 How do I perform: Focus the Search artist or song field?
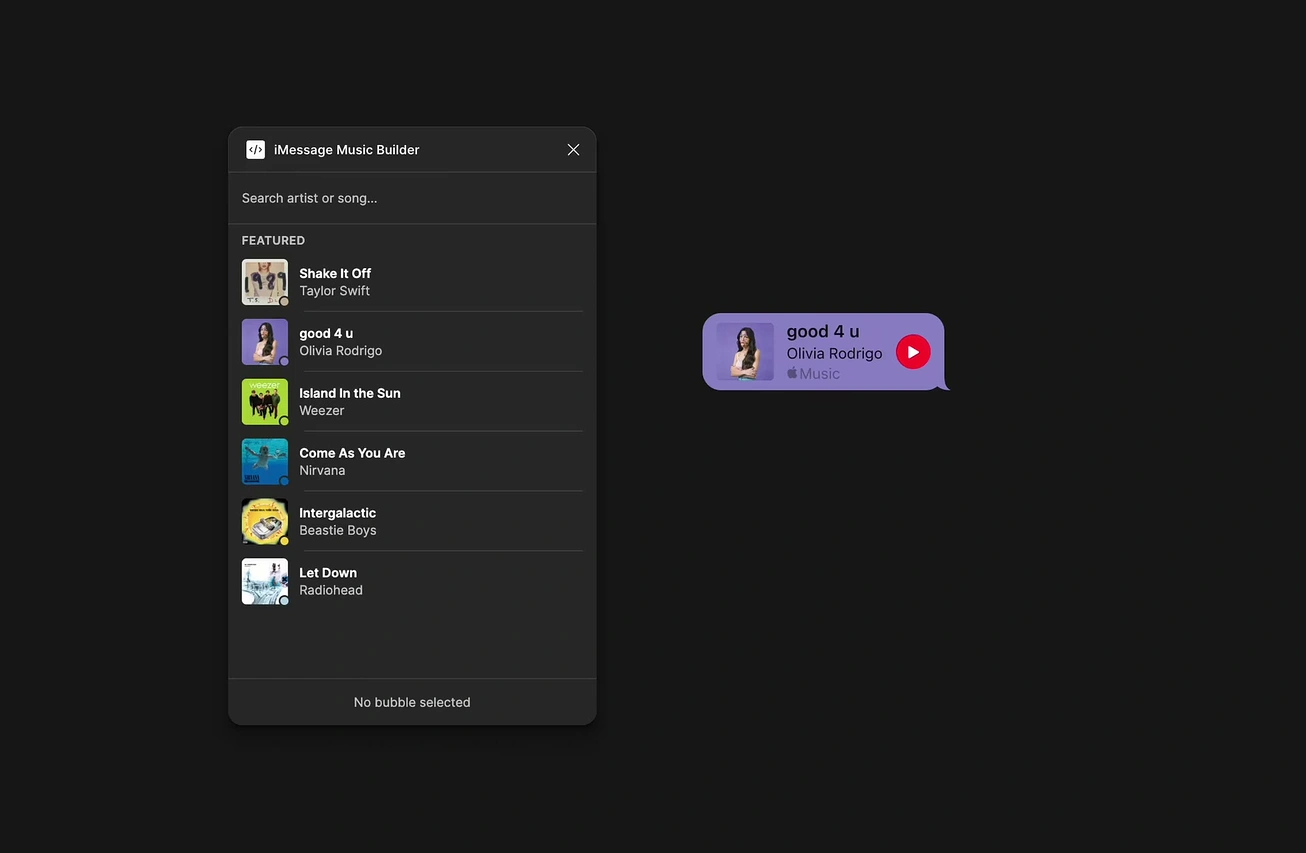click(412, 198)
